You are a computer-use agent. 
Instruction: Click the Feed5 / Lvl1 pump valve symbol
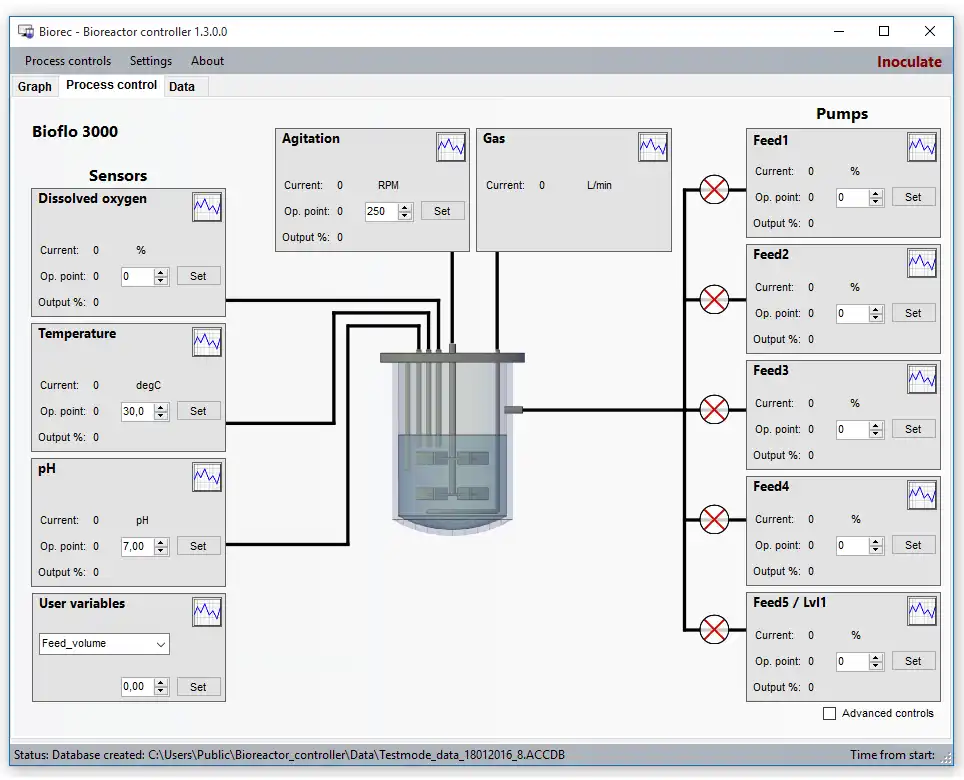pyautogui.click(x=714, y=629)
